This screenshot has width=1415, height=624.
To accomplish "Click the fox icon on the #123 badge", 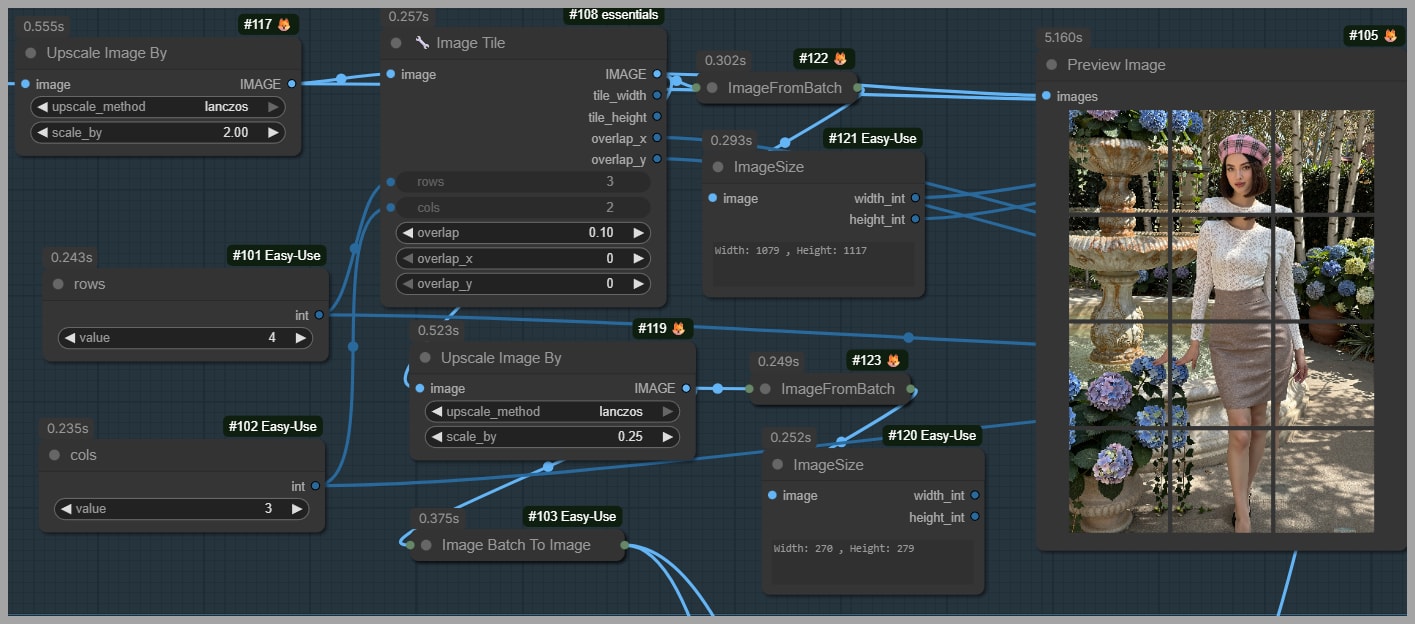I will 893,360.
